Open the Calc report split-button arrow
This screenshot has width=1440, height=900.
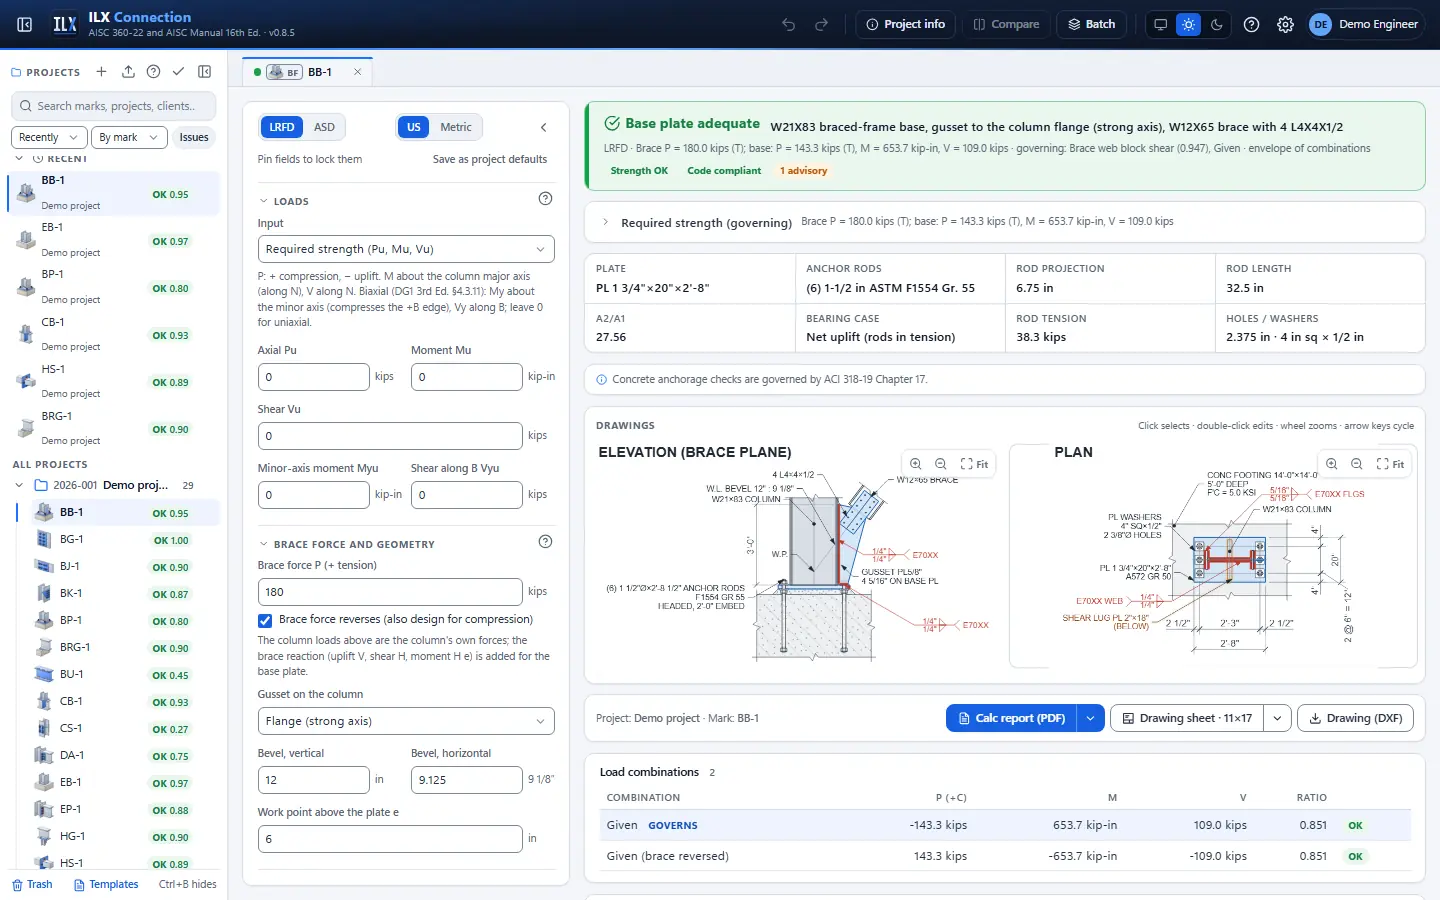click(1090, 718)
